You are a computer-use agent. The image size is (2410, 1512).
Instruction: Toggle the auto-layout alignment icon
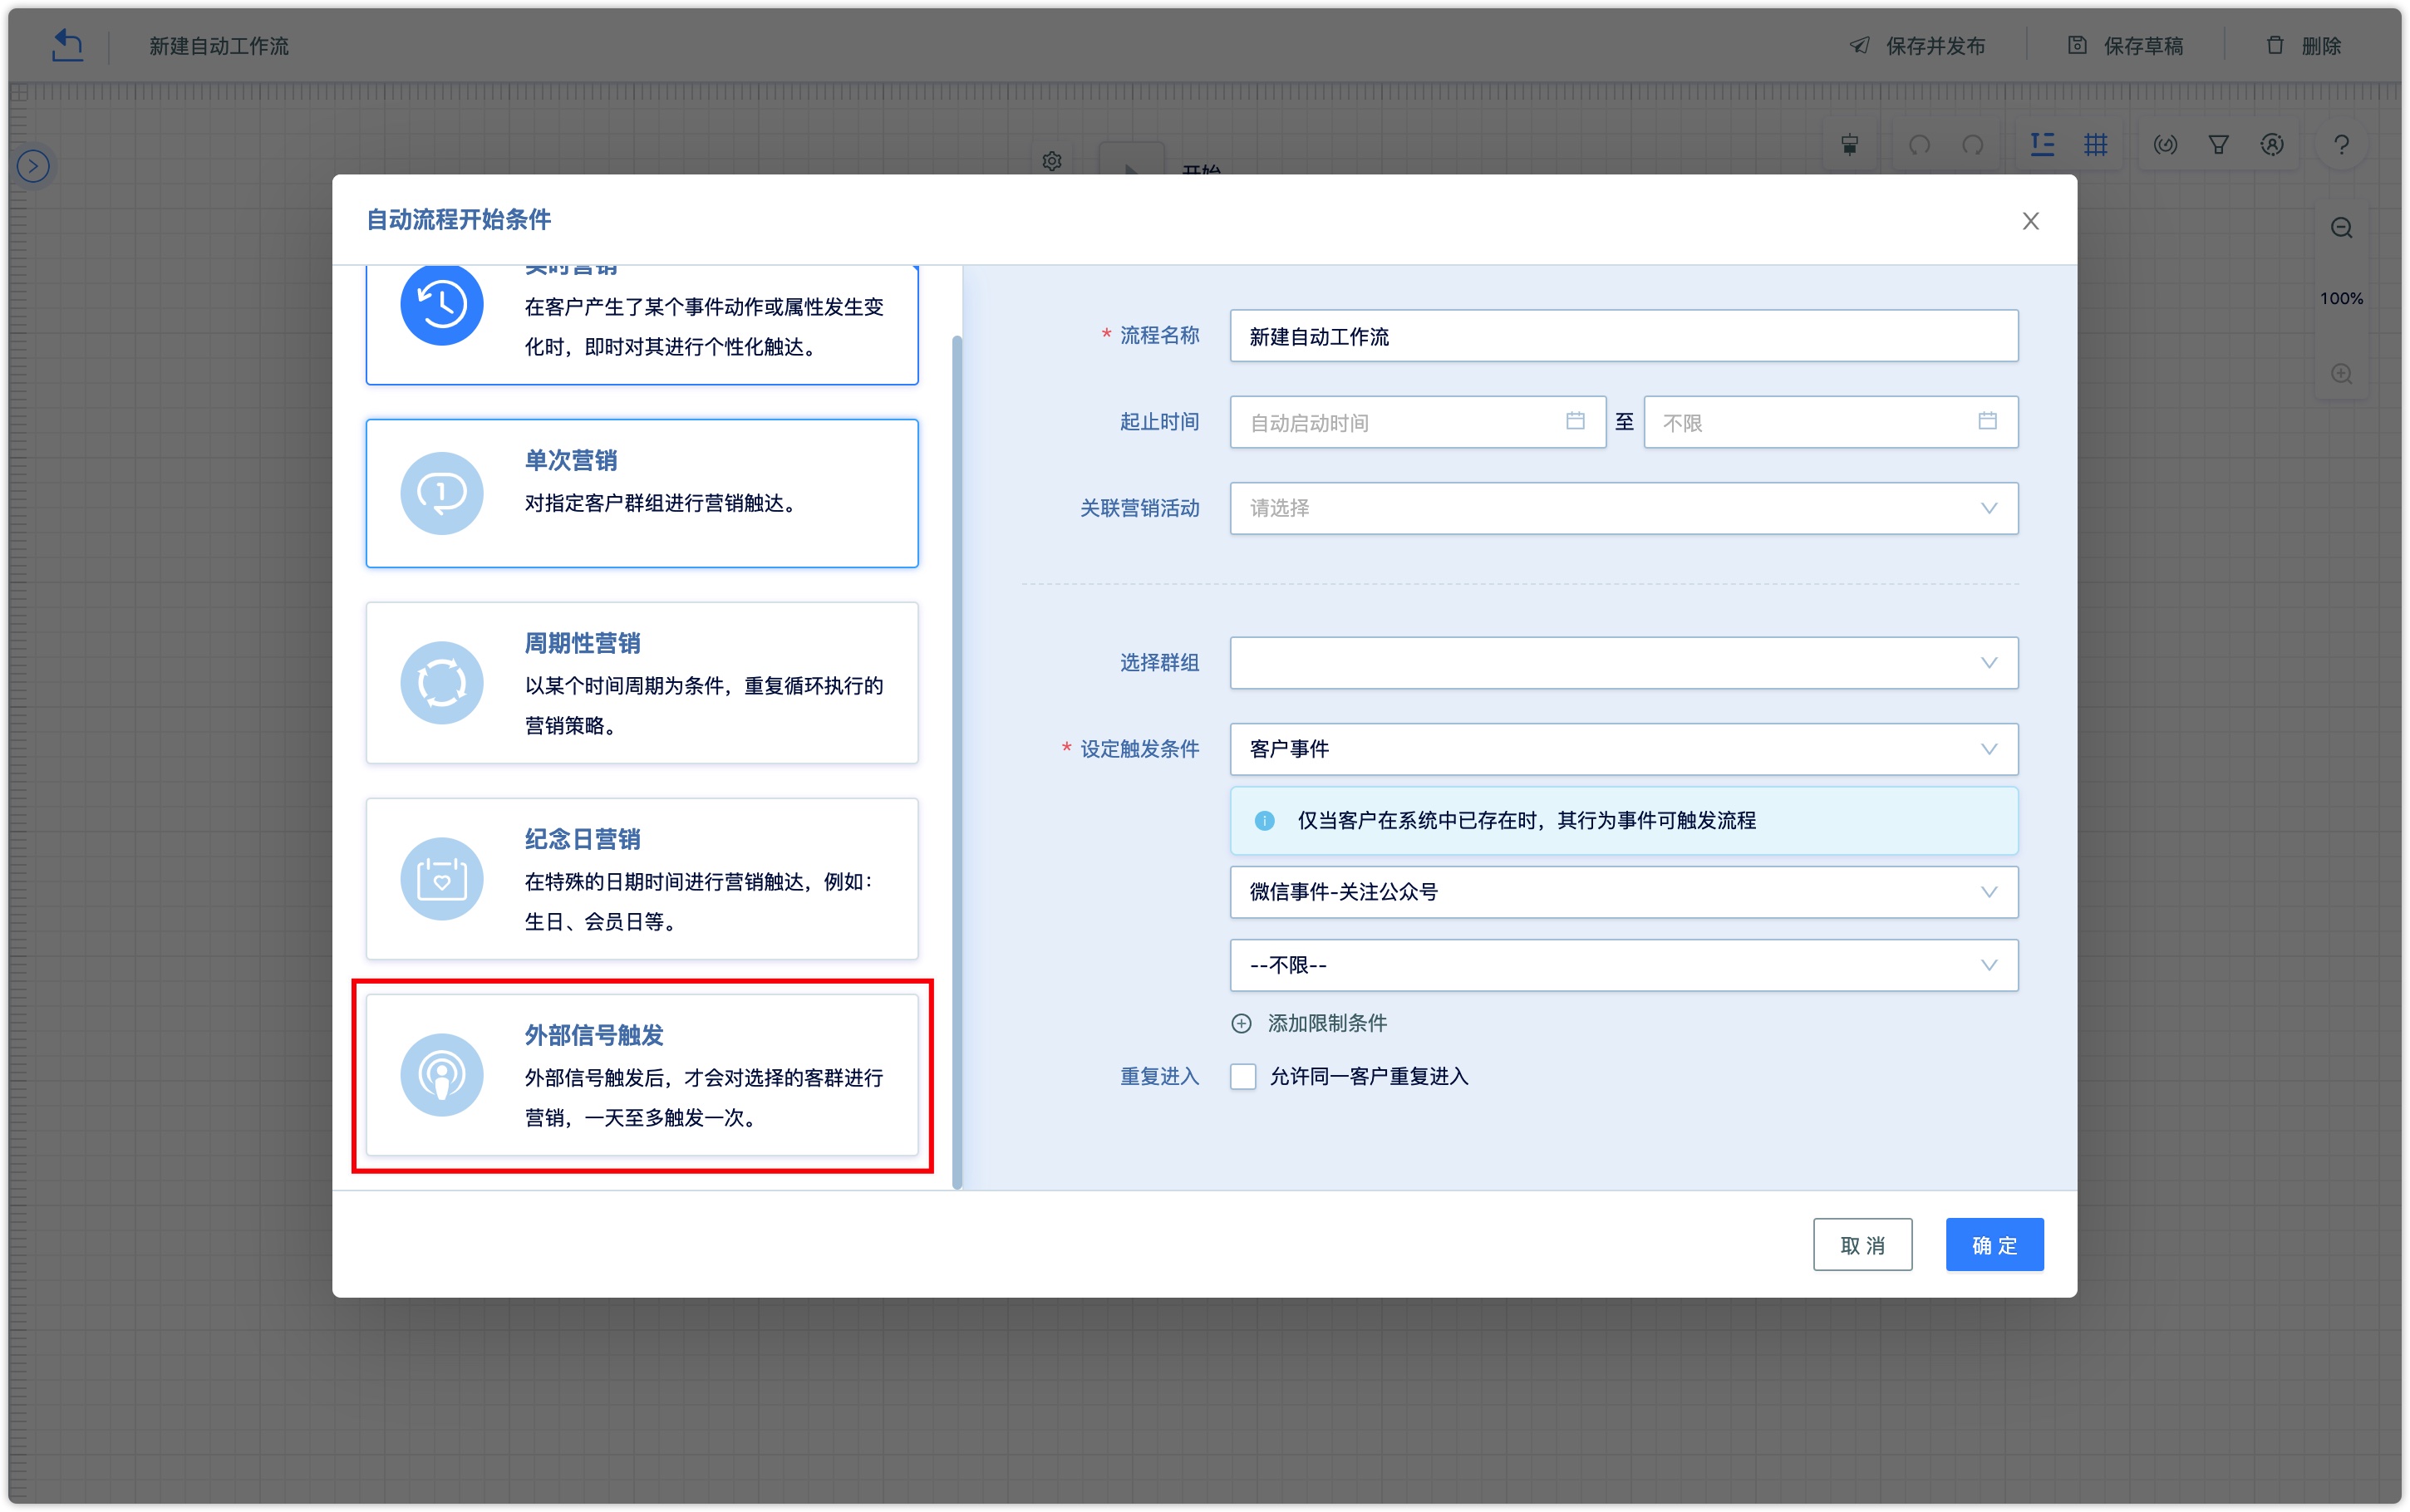click(2042, 145)
